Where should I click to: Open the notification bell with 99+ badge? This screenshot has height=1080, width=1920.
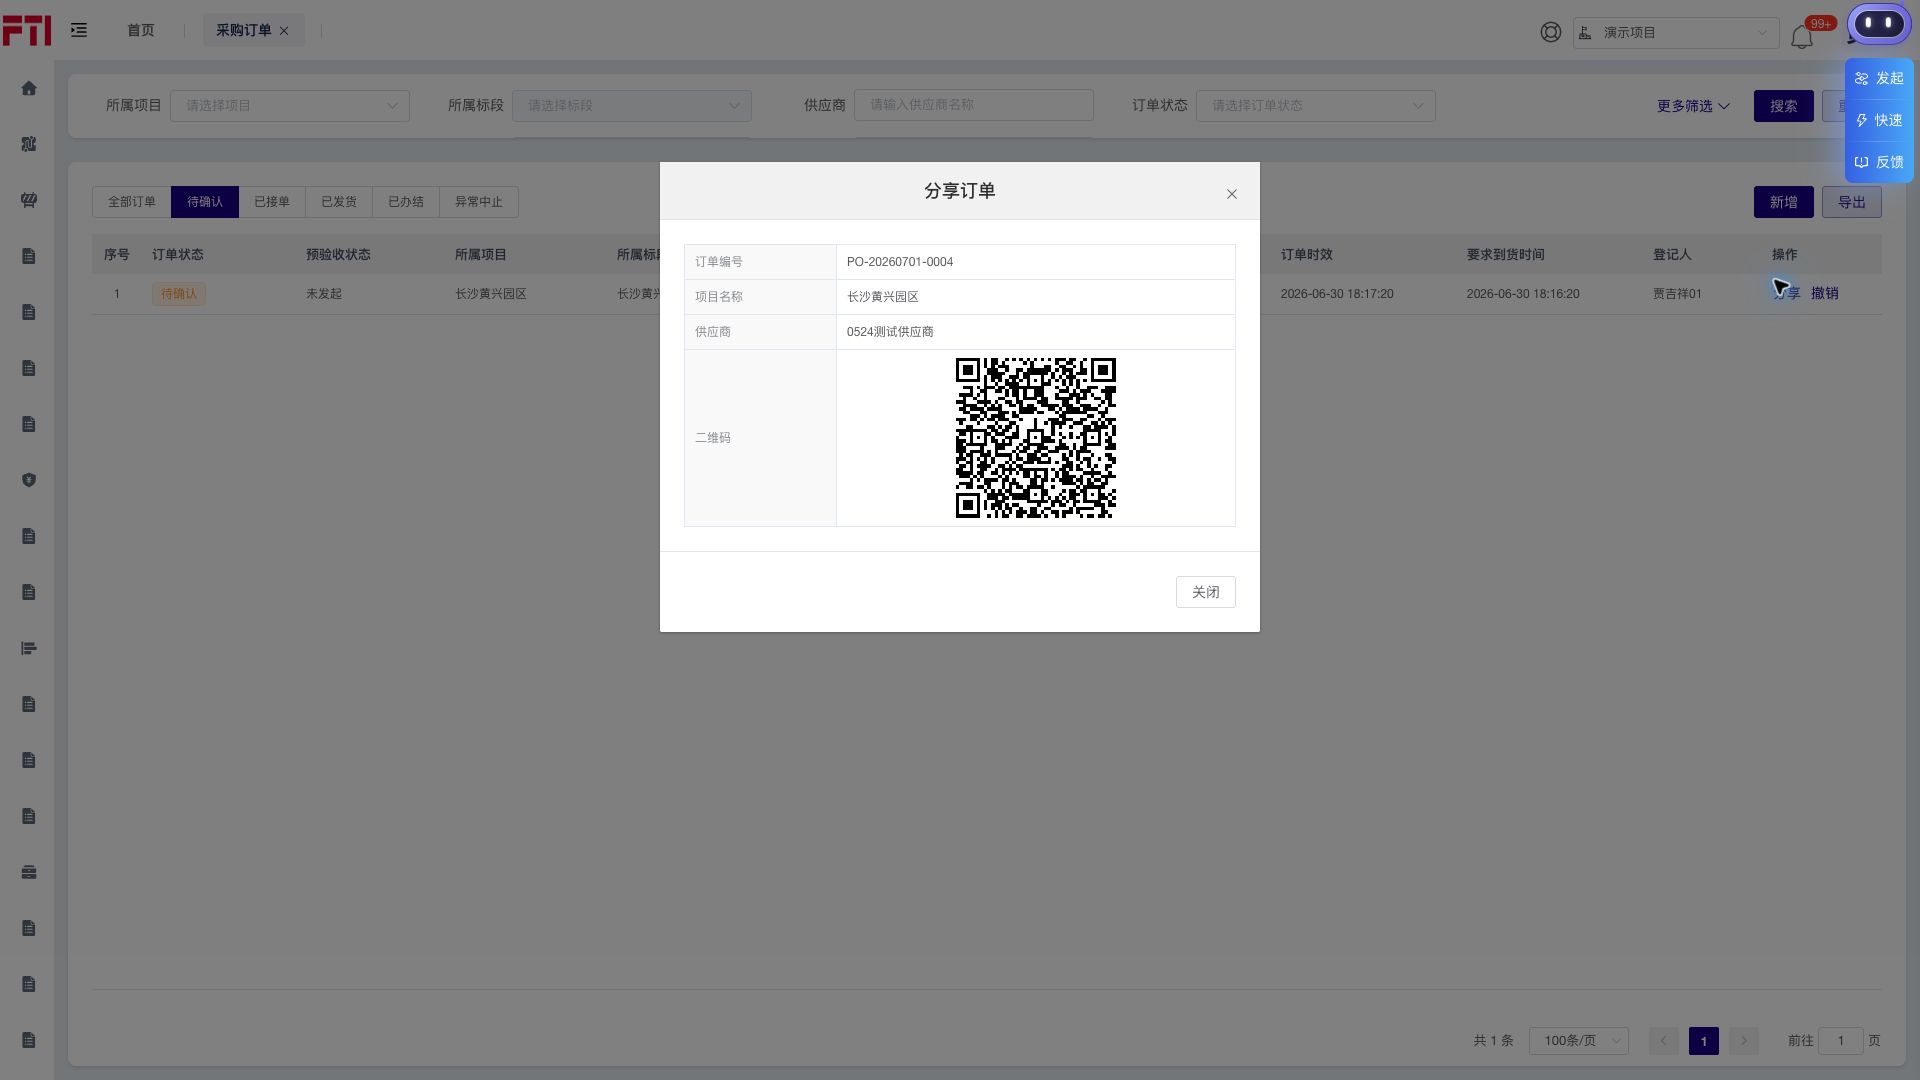tap(1802, 37)
